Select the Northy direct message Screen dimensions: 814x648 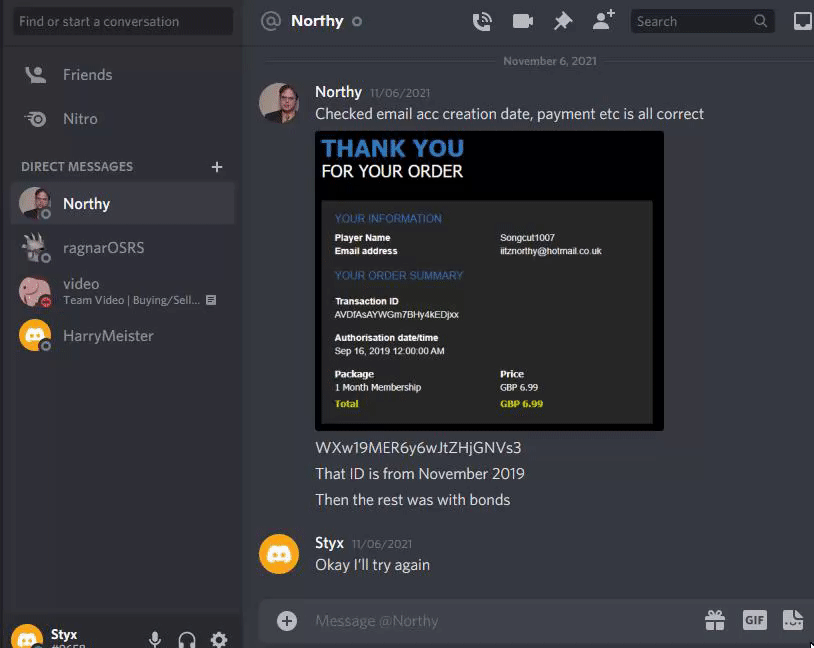[123, 204]
